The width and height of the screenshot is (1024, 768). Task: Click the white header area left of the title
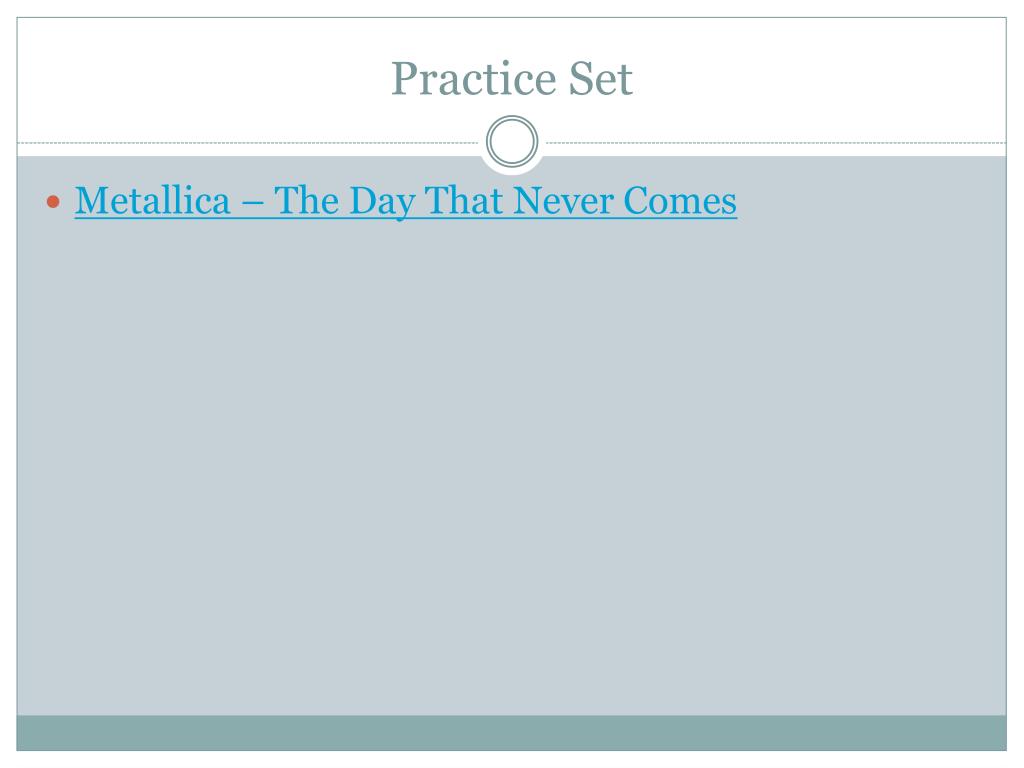(x=202, y=78)
